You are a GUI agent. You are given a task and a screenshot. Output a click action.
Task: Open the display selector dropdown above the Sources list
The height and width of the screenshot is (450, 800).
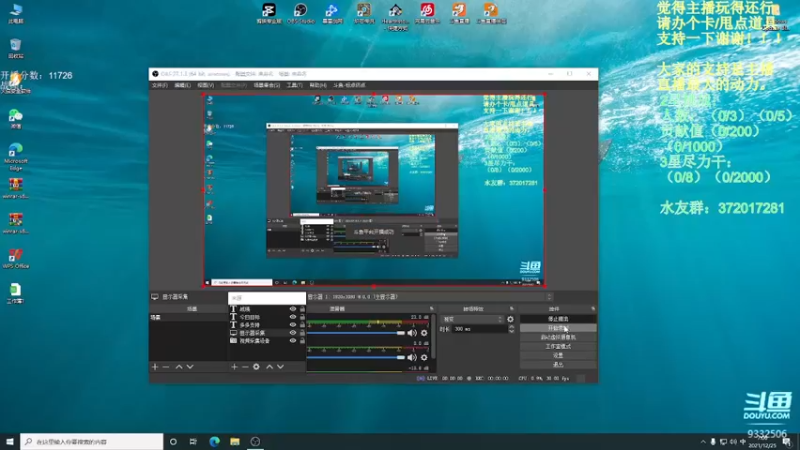(430, 297)
